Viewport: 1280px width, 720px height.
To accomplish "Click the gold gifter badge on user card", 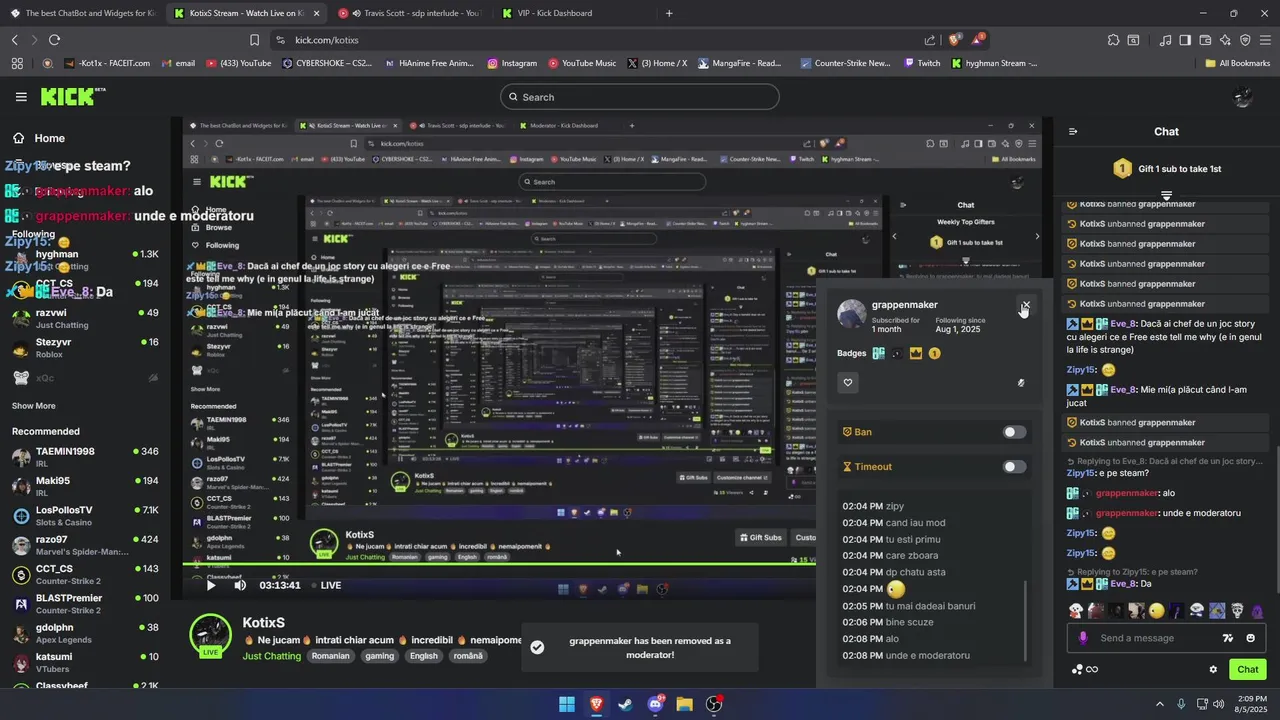I will 934,353.
